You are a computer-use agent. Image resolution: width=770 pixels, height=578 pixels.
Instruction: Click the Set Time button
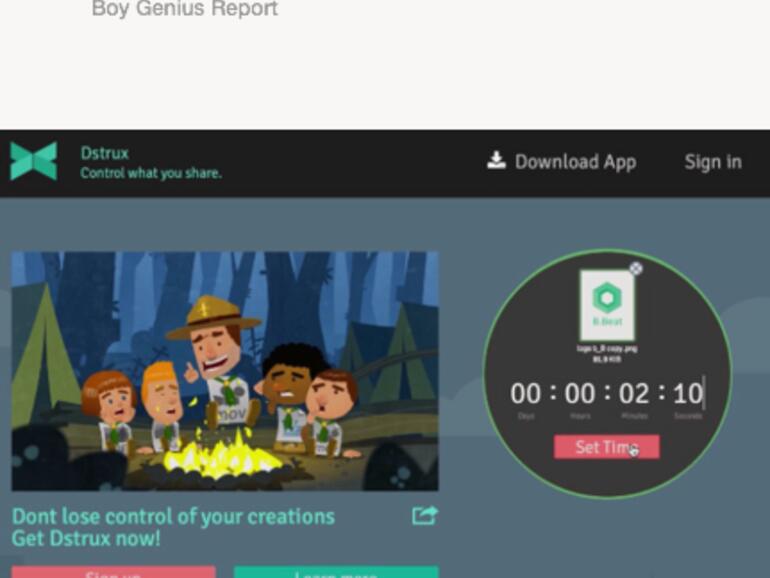pos(606,447)
